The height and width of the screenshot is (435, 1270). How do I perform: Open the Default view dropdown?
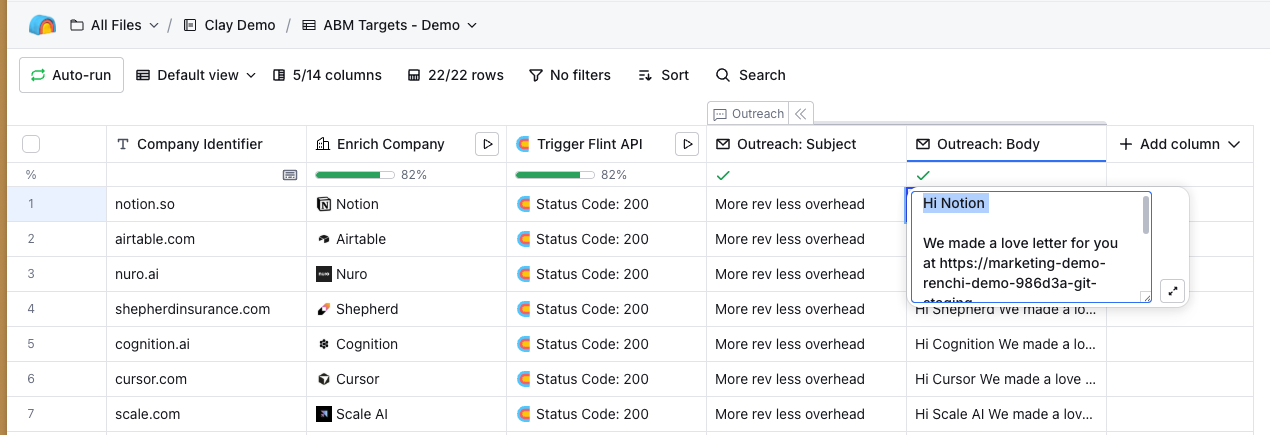196,75
